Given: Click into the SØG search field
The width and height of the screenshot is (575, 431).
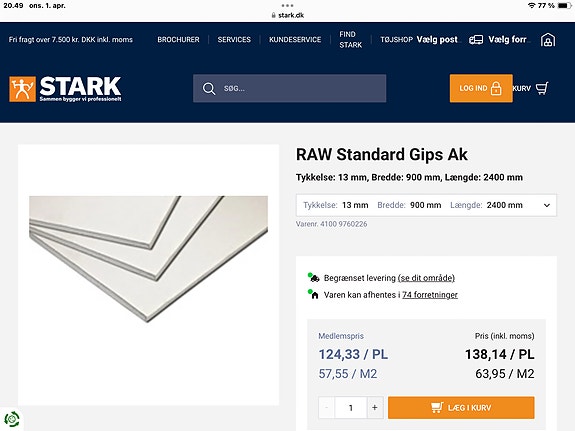Looking at the screenshot, I should point(289,88).
